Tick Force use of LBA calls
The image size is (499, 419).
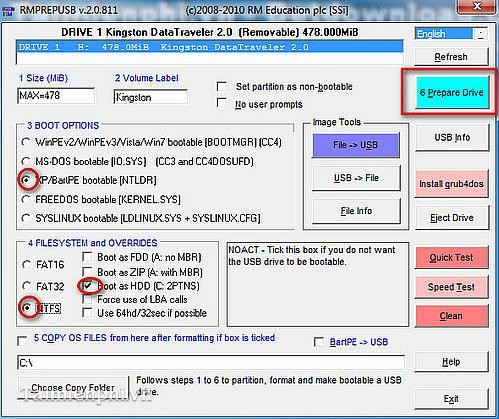tap(87, 299)
